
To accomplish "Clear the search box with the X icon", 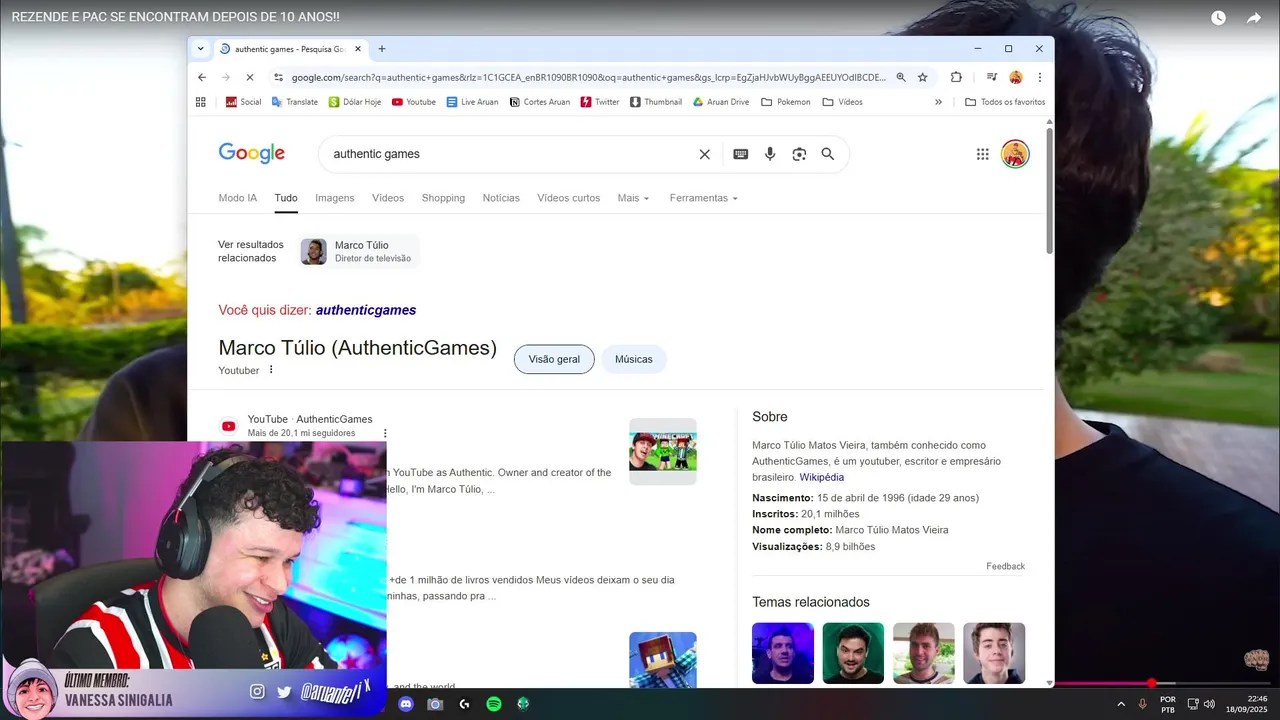I will (x=704, y=154).
